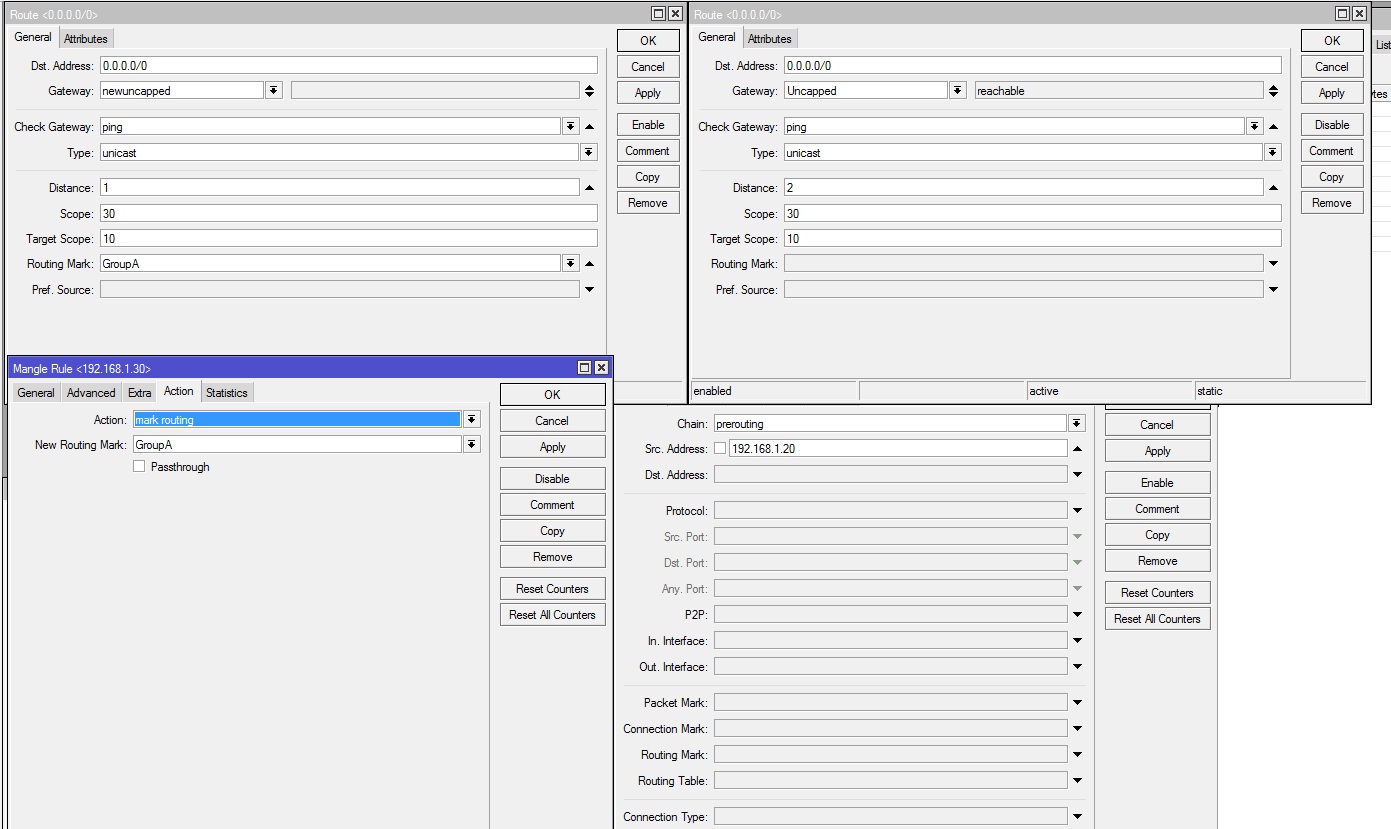1391x829 pixels.
Task: Click Target Scope field in Uncapped Route window
Action: (1032, 238)
